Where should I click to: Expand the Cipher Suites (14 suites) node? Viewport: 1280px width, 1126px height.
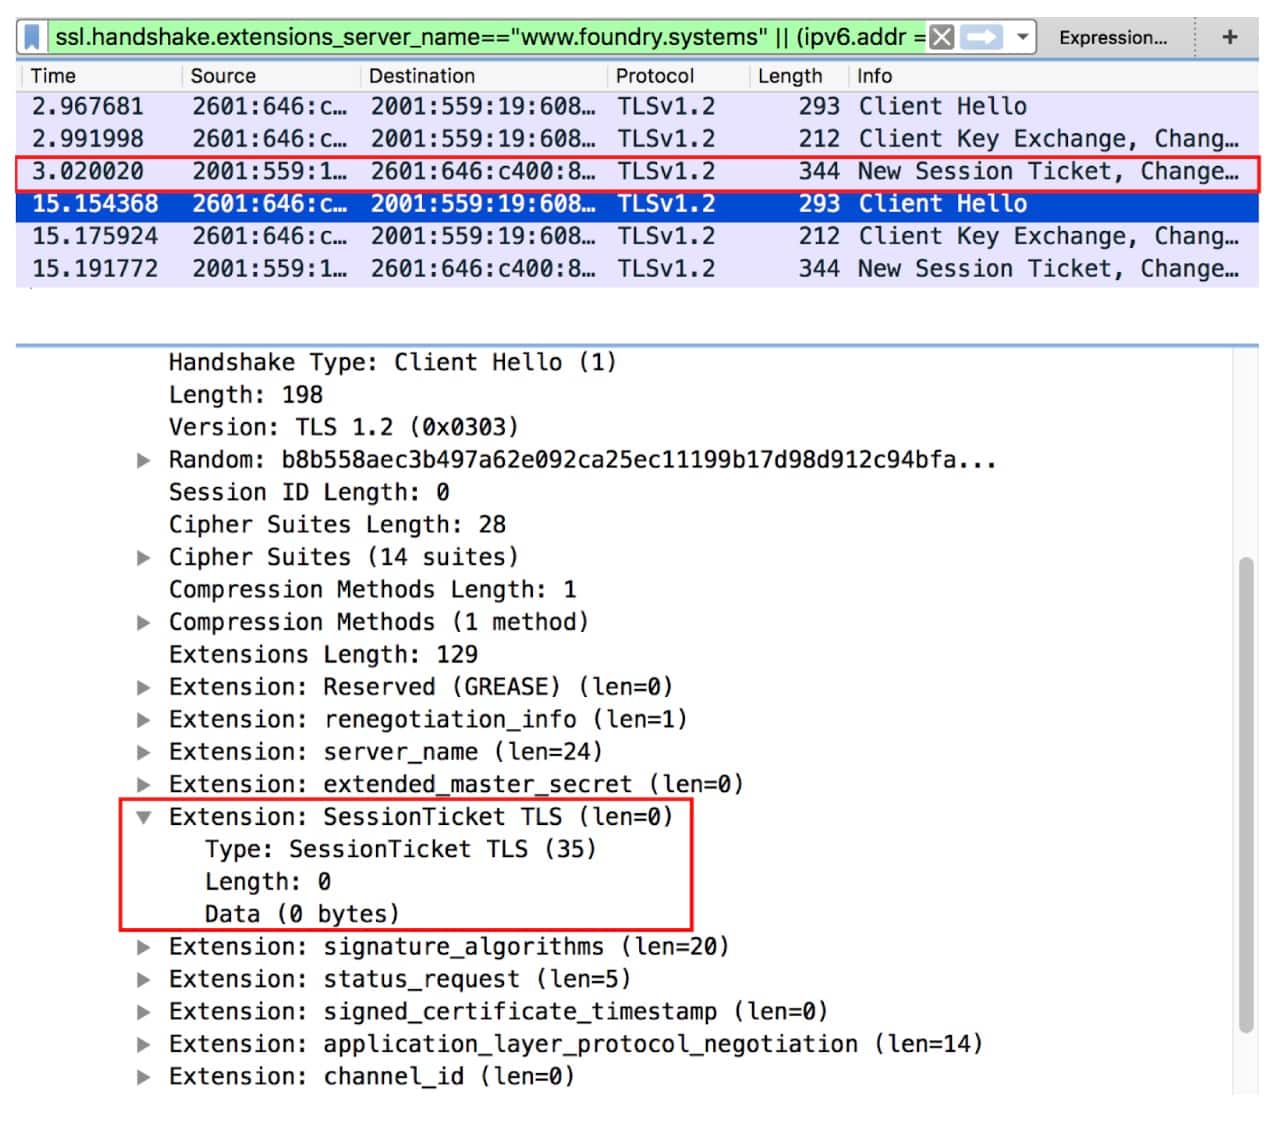click(x=144, y=557)
